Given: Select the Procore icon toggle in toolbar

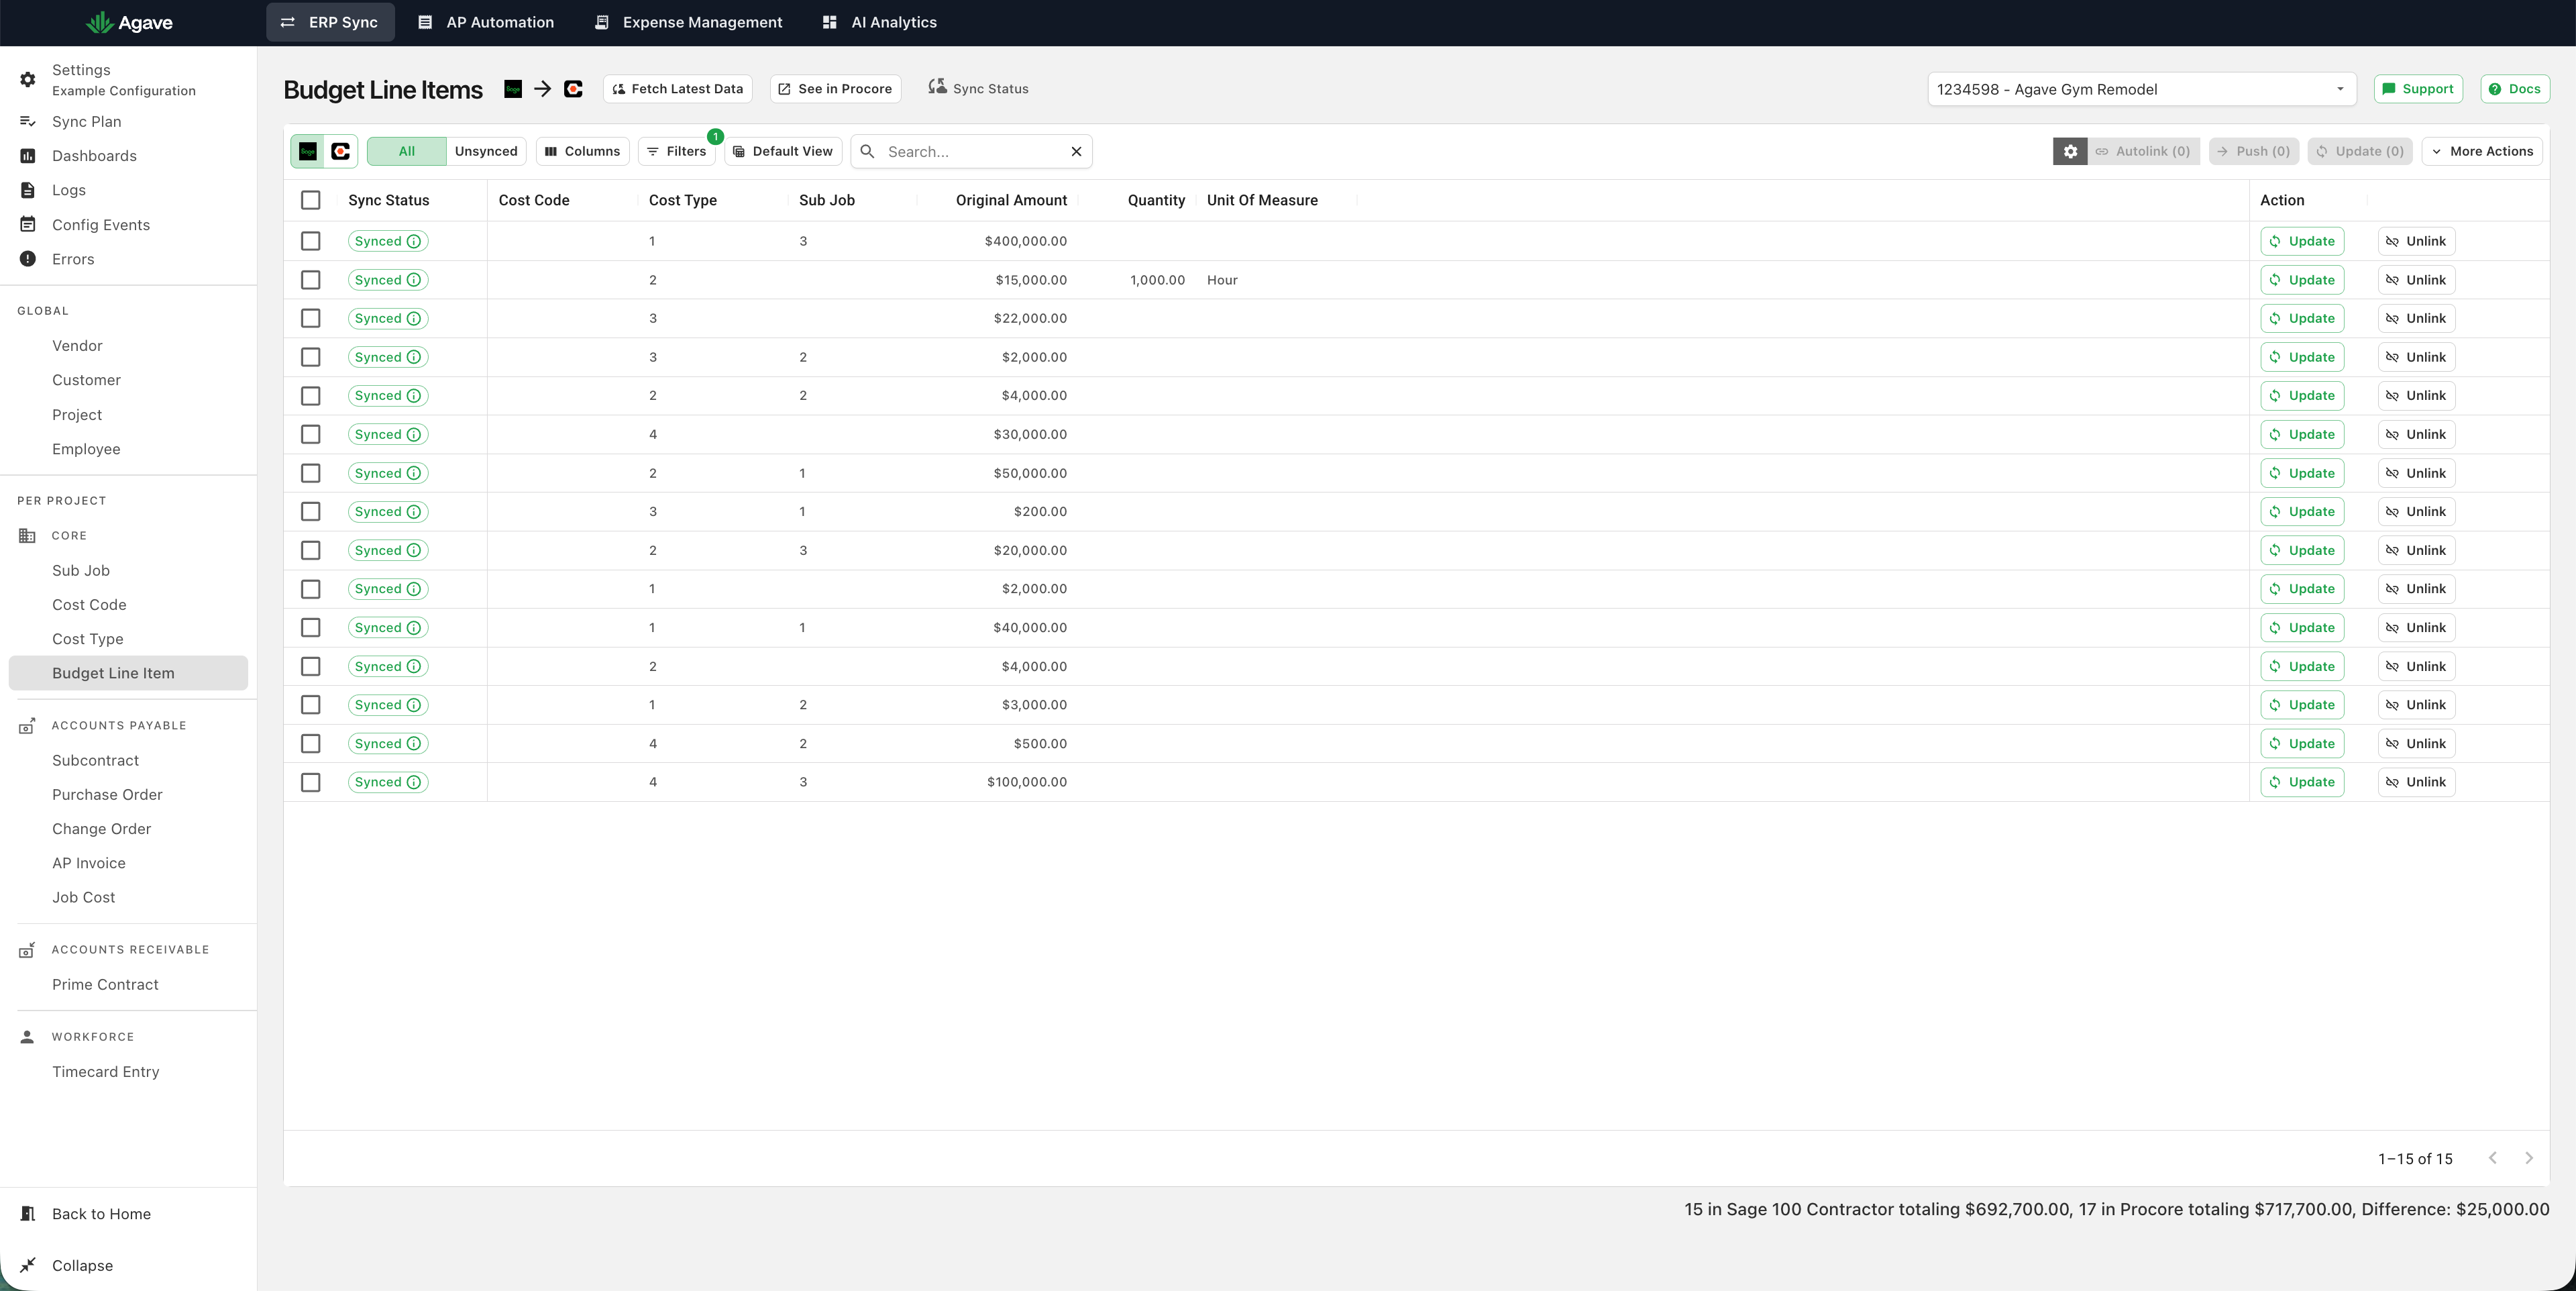Looking at the screenshot, I should tap(341, 151).
